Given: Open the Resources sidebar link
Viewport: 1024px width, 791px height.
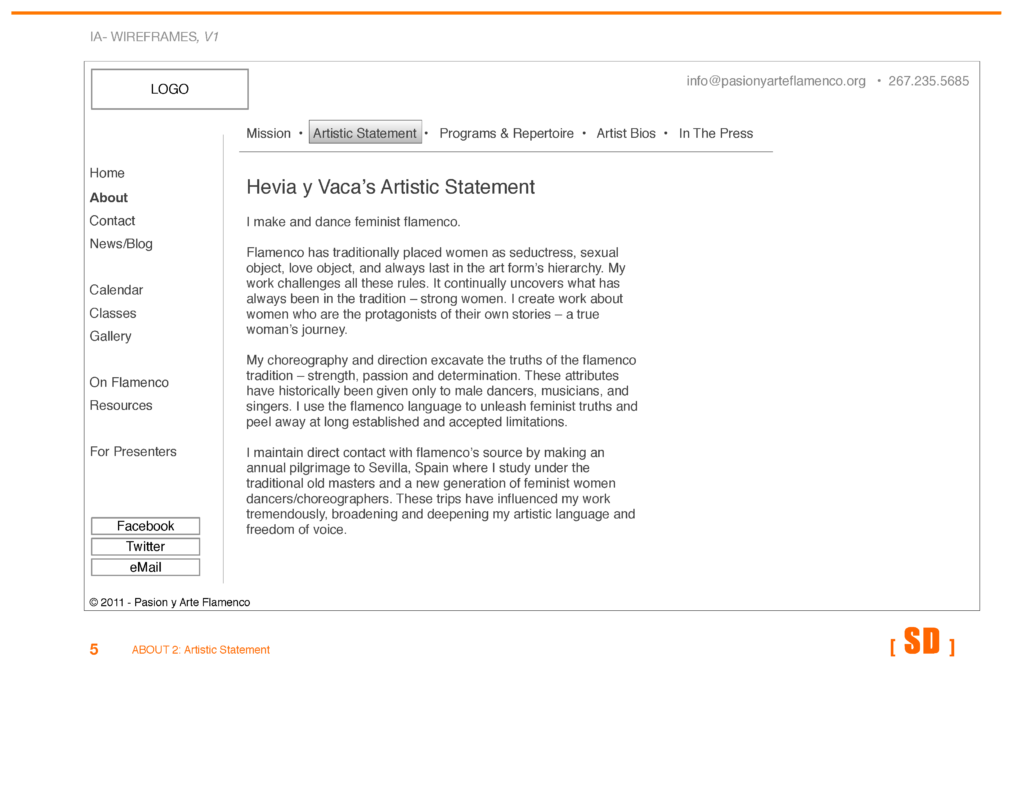Looking at the screenshot, I should (x=121, y=405).
